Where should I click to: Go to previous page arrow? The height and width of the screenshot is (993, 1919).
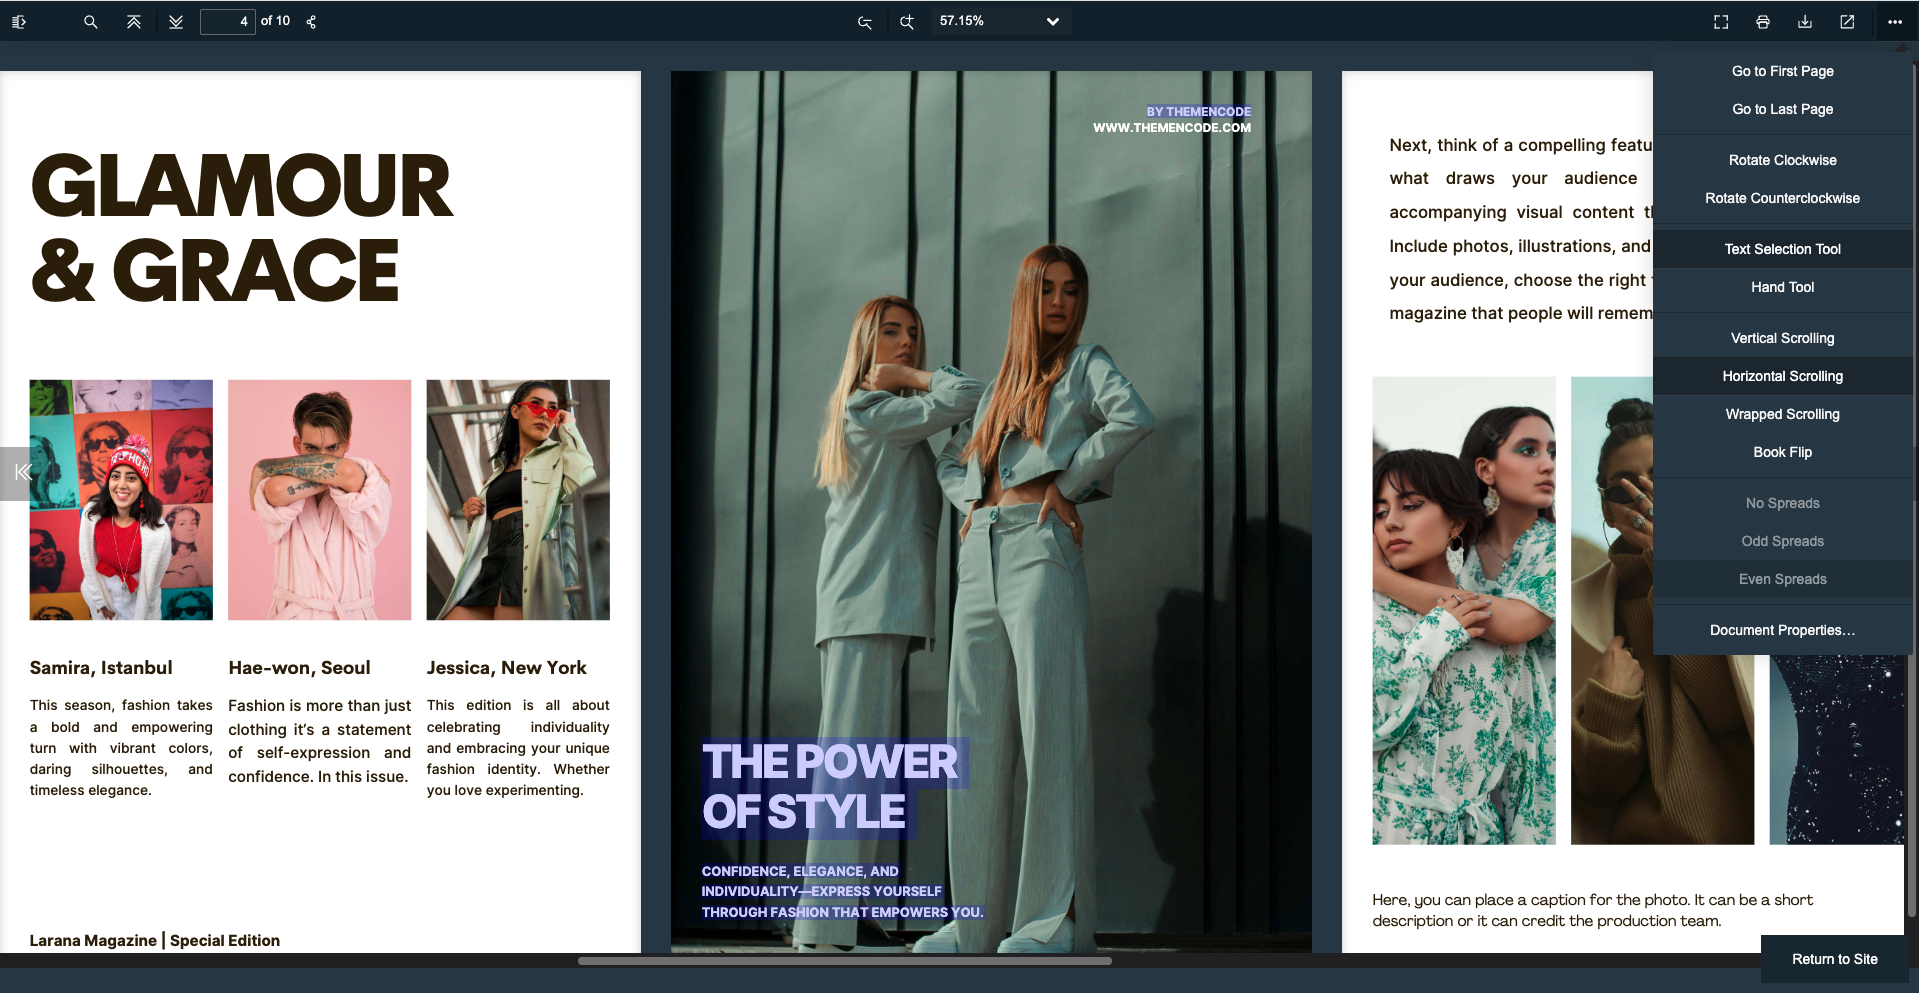133,21
